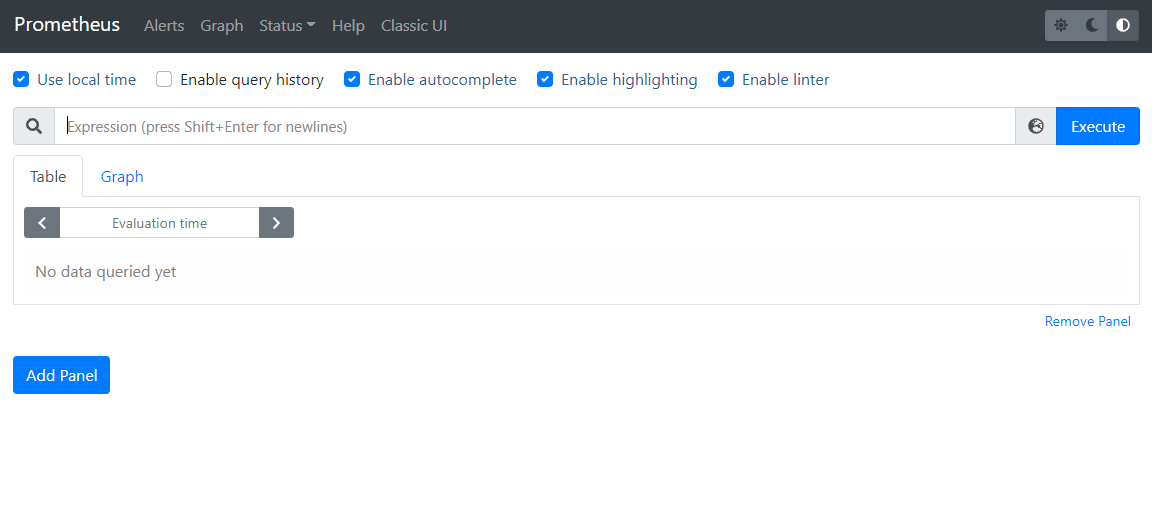Open the Status dropdown menu

tap(287, 26)
